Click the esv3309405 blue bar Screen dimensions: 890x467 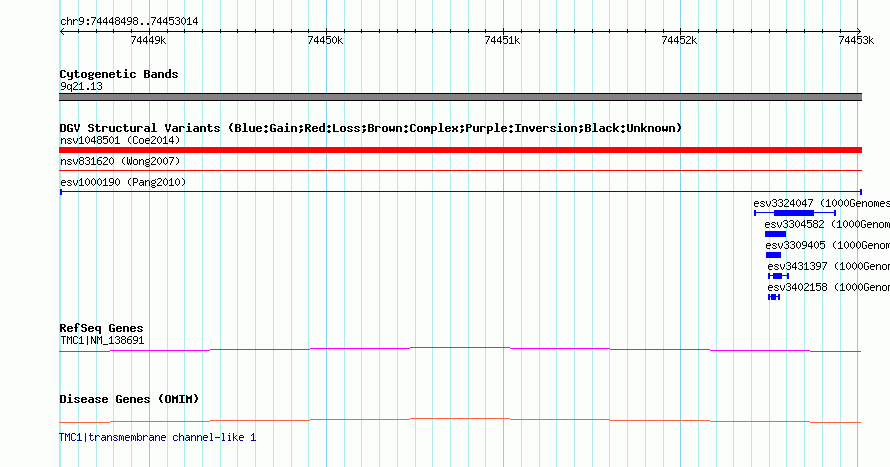tap(773, 255)
